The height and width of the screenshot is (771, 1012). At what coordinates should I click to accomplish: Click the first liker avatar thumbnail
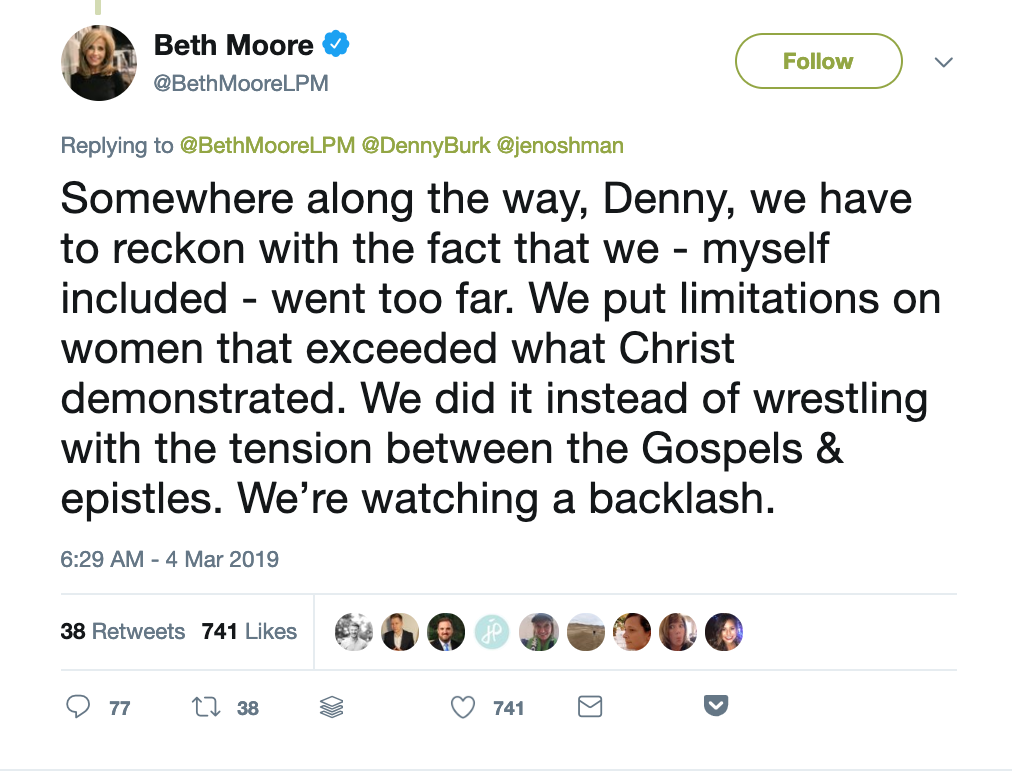(x=354, y=631)
